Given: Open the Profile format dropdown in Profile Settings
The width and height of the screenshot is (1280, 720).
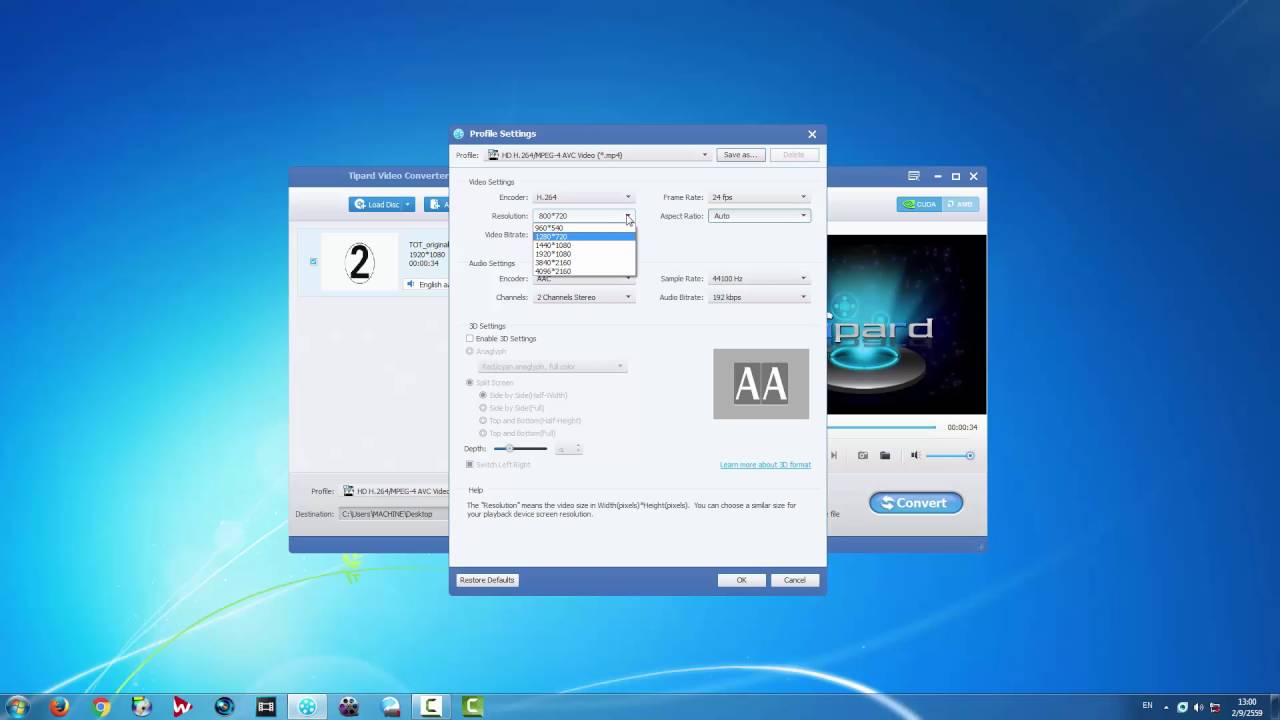Looking at the screenshot, I should [x=598, y=155].
